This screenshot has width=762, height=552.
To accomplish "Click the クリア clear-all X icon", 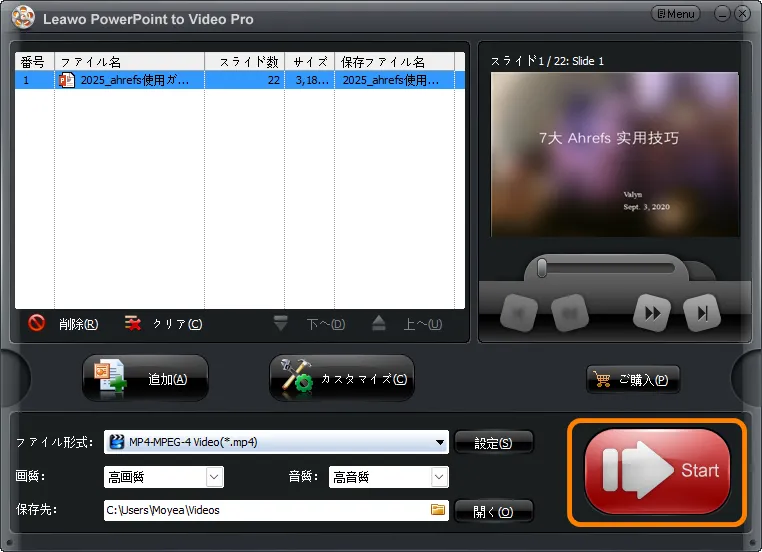I will [x=133, y=323].
